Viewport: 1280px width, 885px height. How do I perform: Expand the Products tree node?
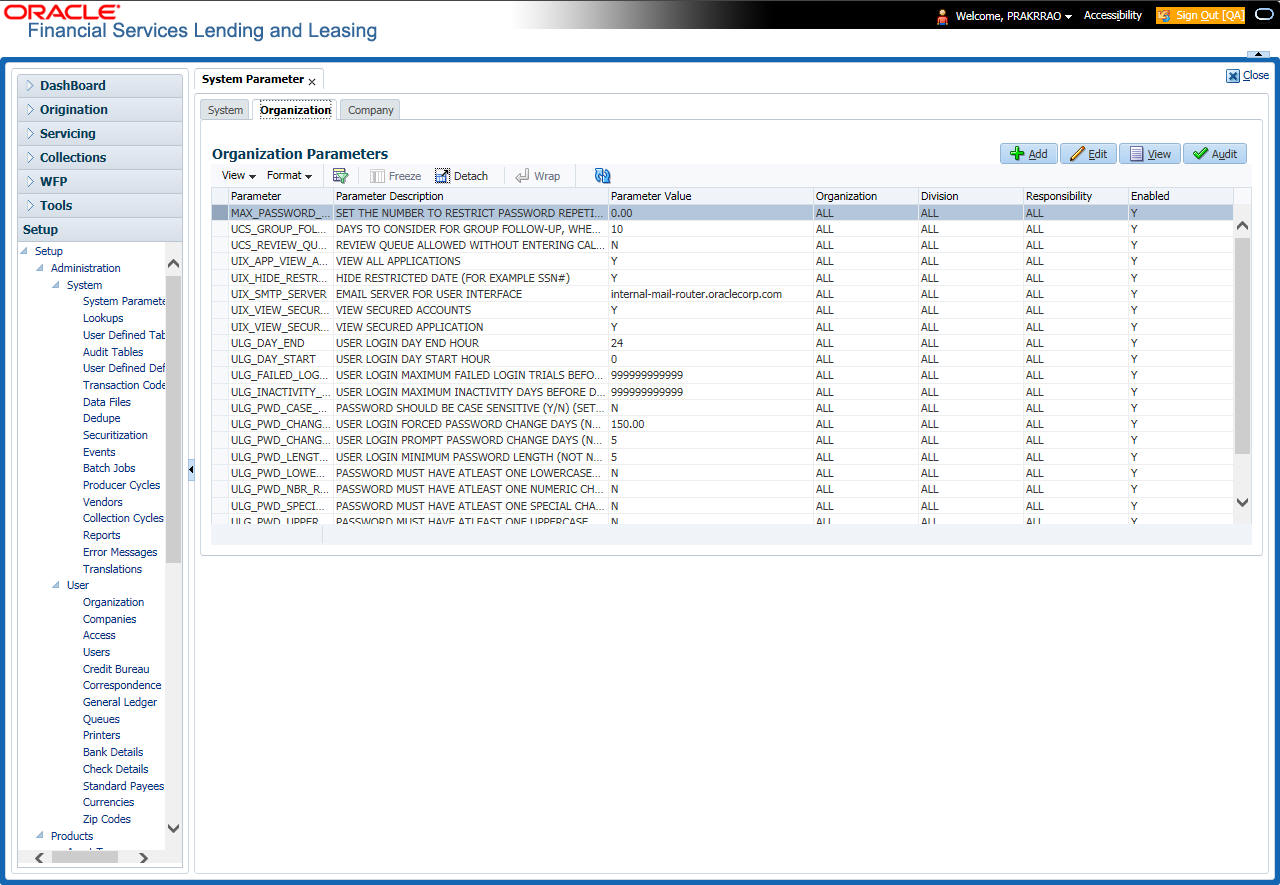click(40, 836)
